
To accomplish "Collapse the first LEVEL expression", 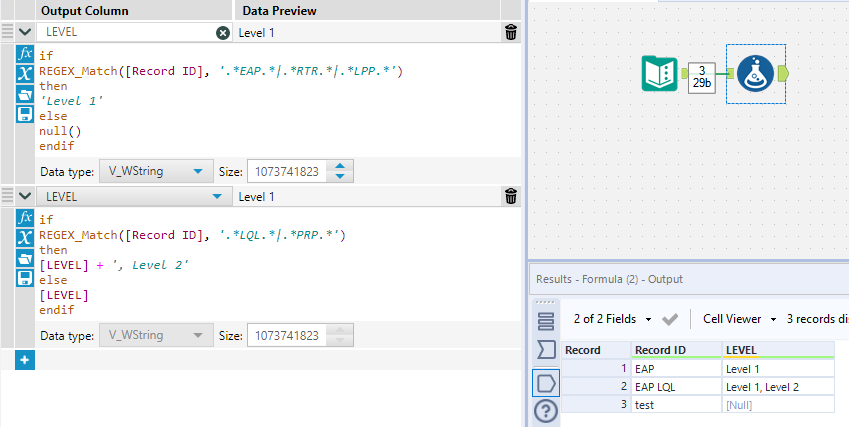I will coord(25,32).
